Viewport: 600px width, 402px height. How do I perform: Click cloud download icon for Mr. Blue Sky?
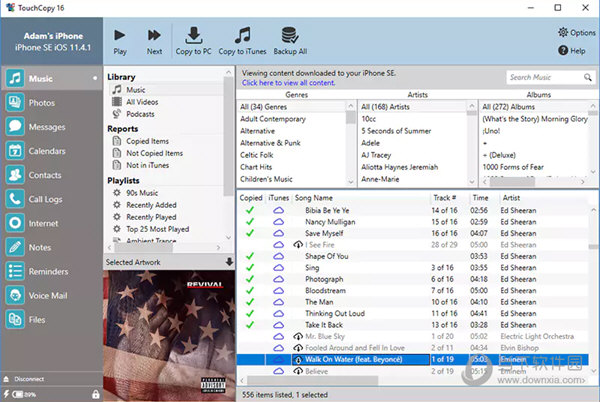click(x=298, y=336)
